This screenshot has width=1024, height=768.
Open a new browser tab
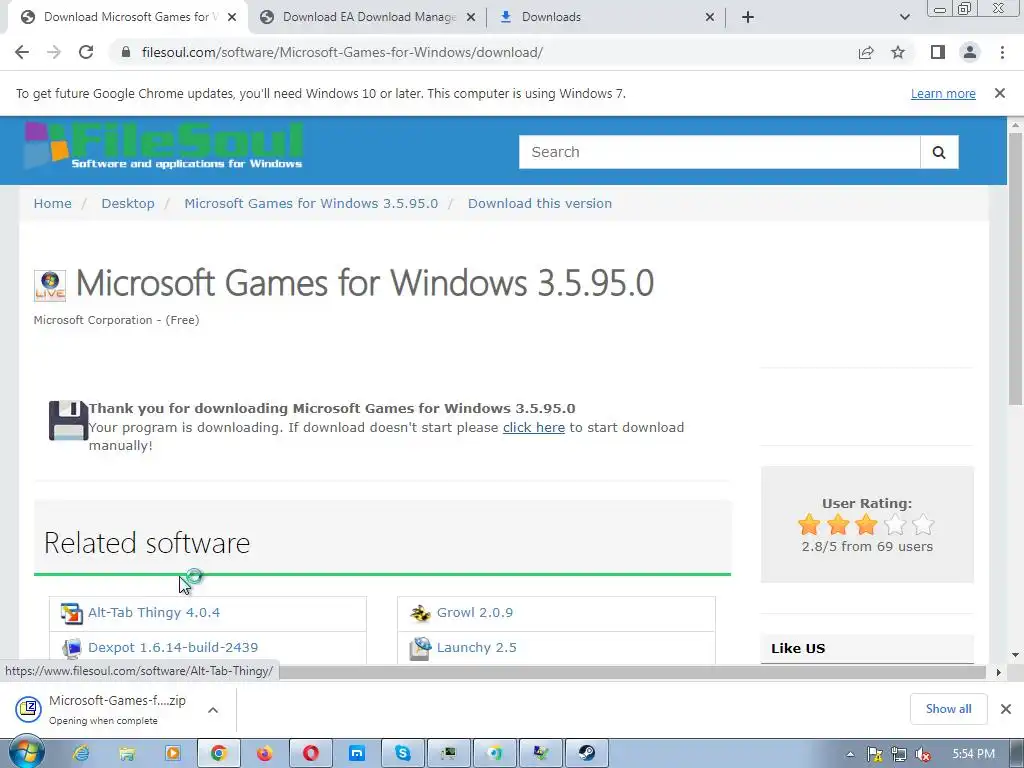click(748, 17)
